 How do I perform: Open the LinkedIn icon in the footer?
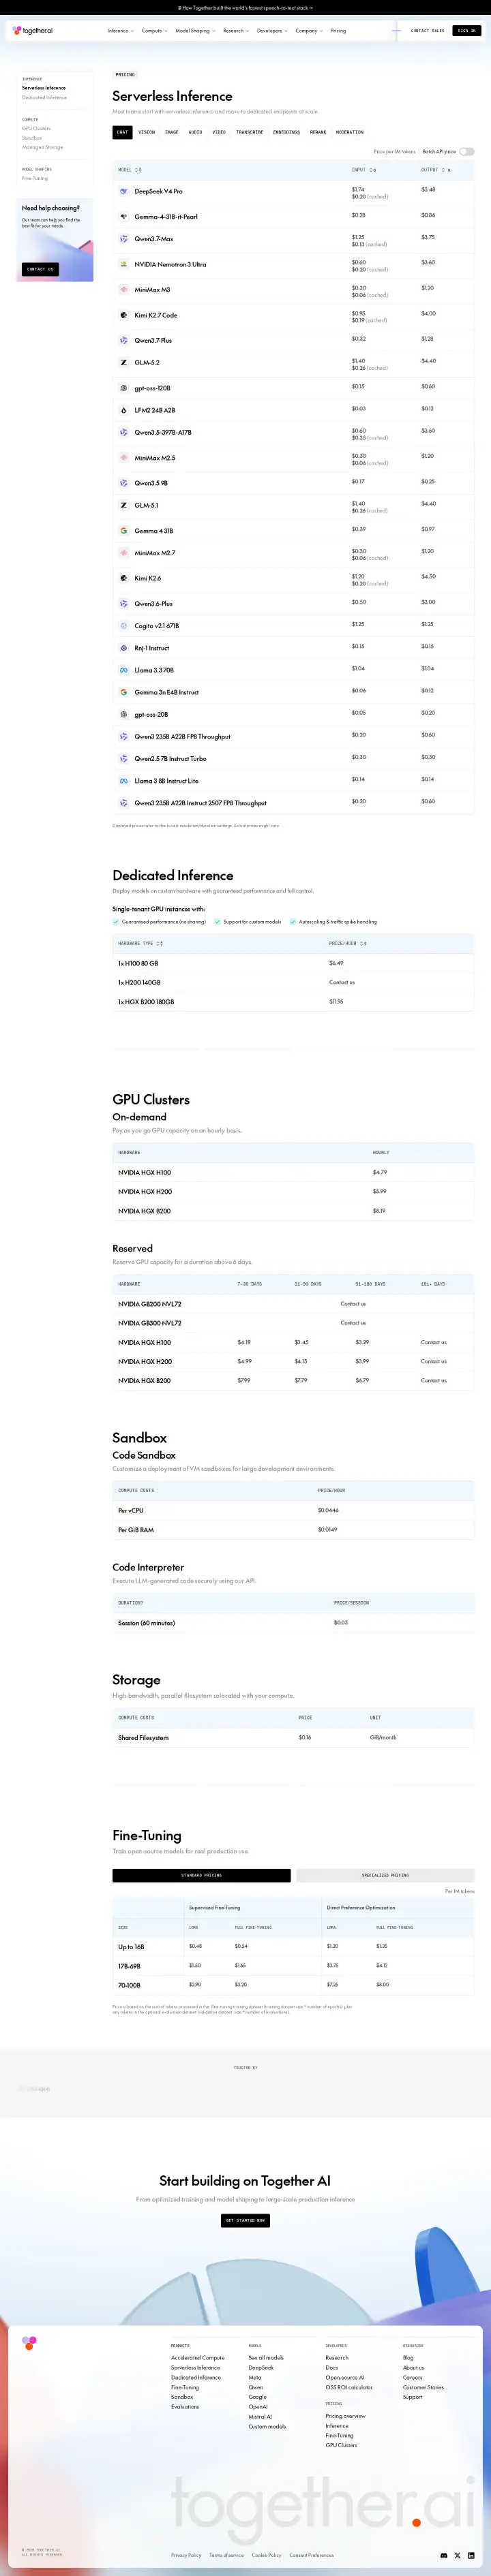pos(471,2555)
